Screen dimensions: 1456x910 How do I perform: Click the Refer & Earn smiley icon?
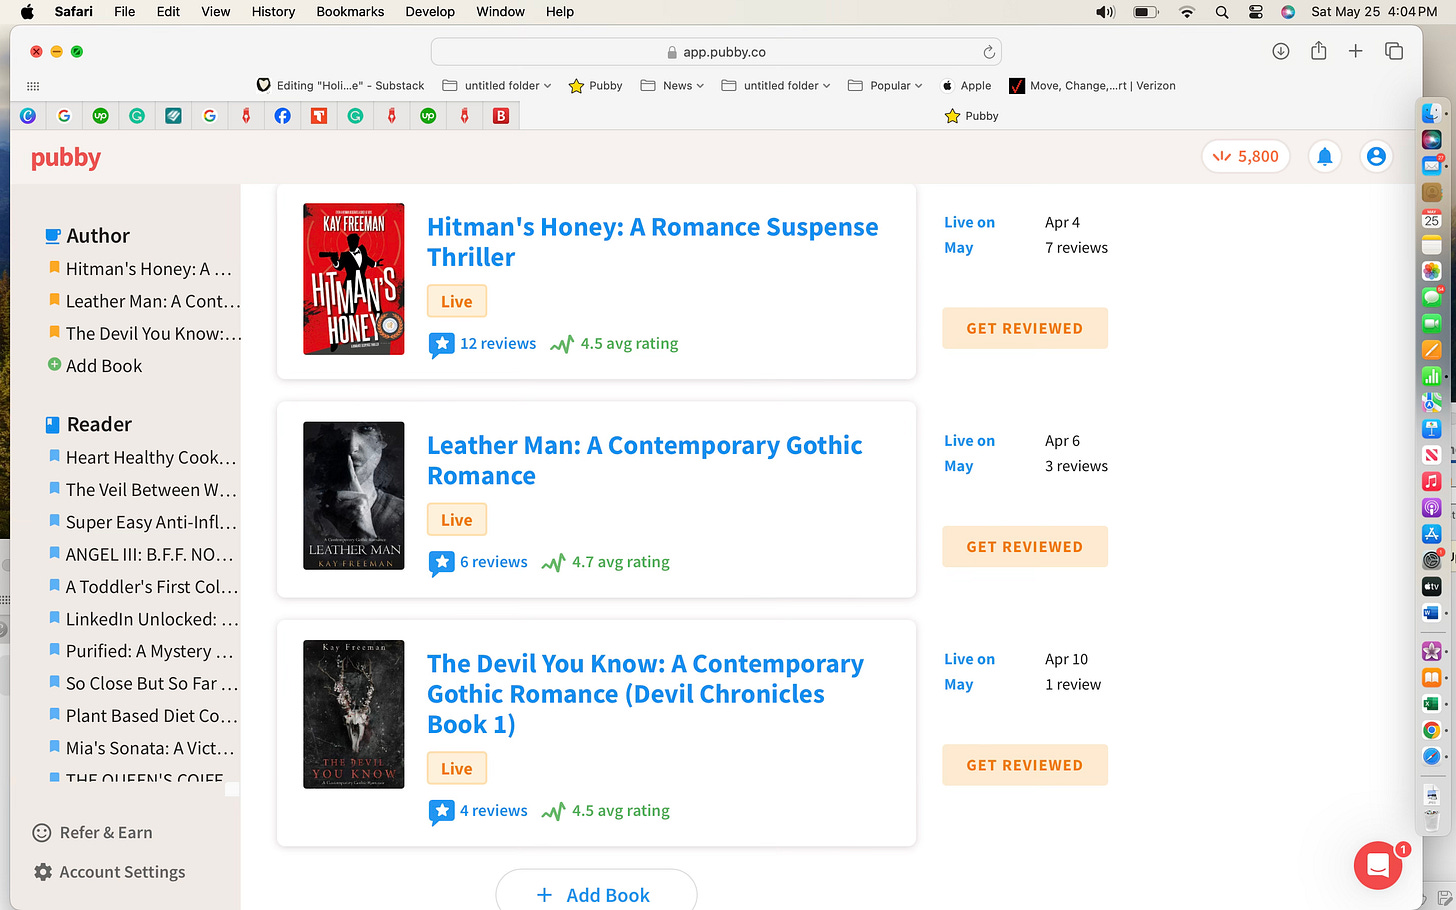tap(42, 832)
